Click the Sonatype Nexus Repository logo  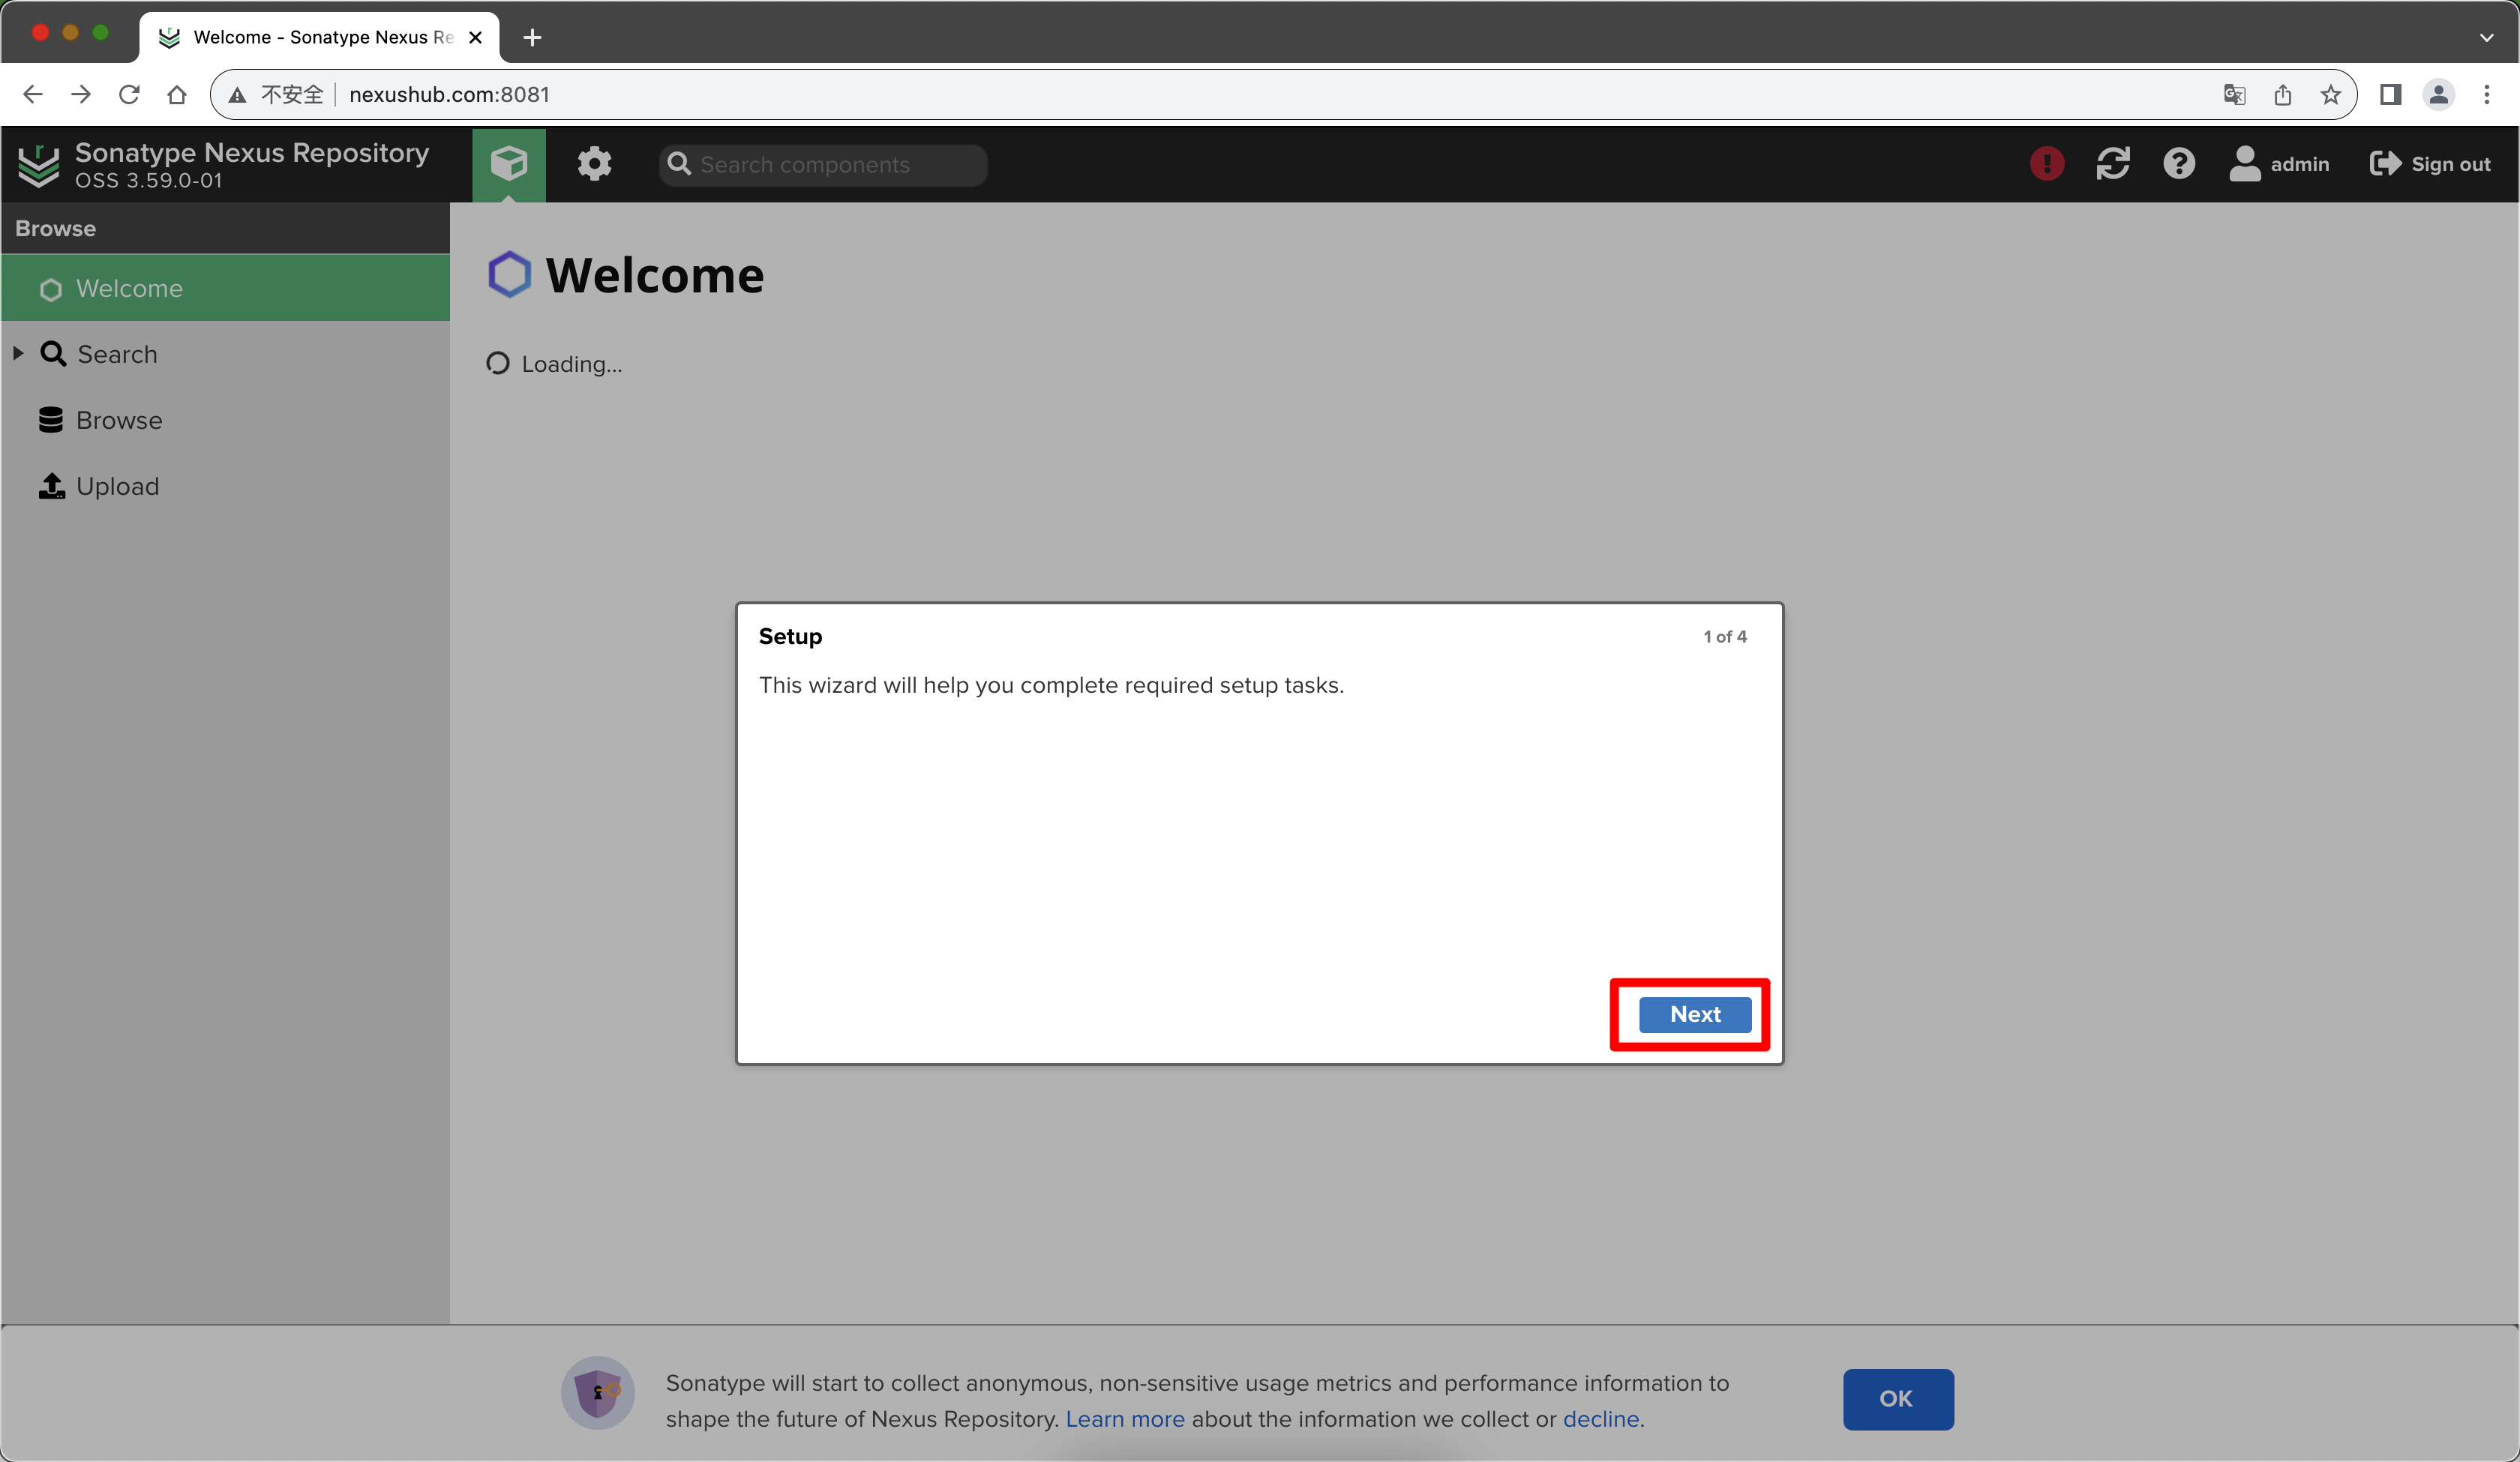(39, 165)
